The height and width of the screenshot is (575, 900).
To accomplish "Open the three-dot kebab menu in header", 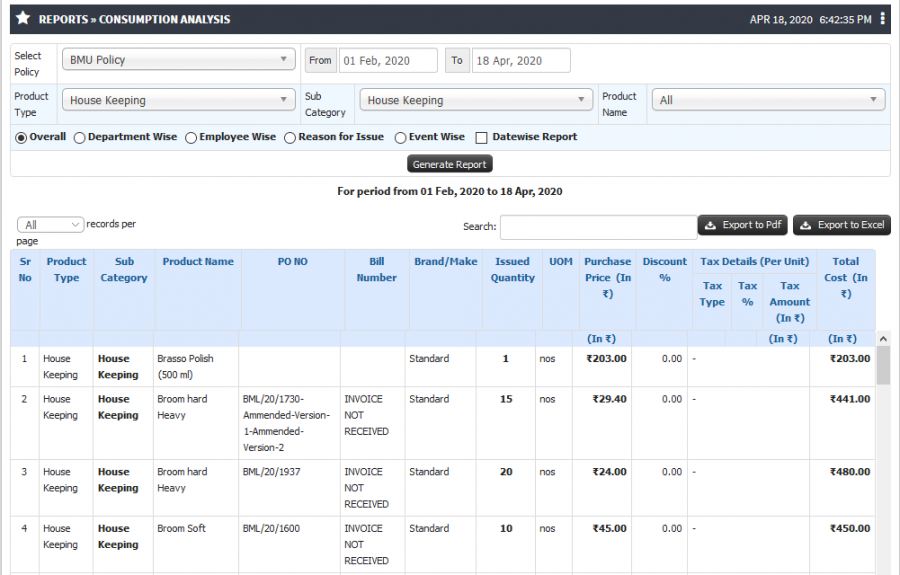I will pos(883,19).
